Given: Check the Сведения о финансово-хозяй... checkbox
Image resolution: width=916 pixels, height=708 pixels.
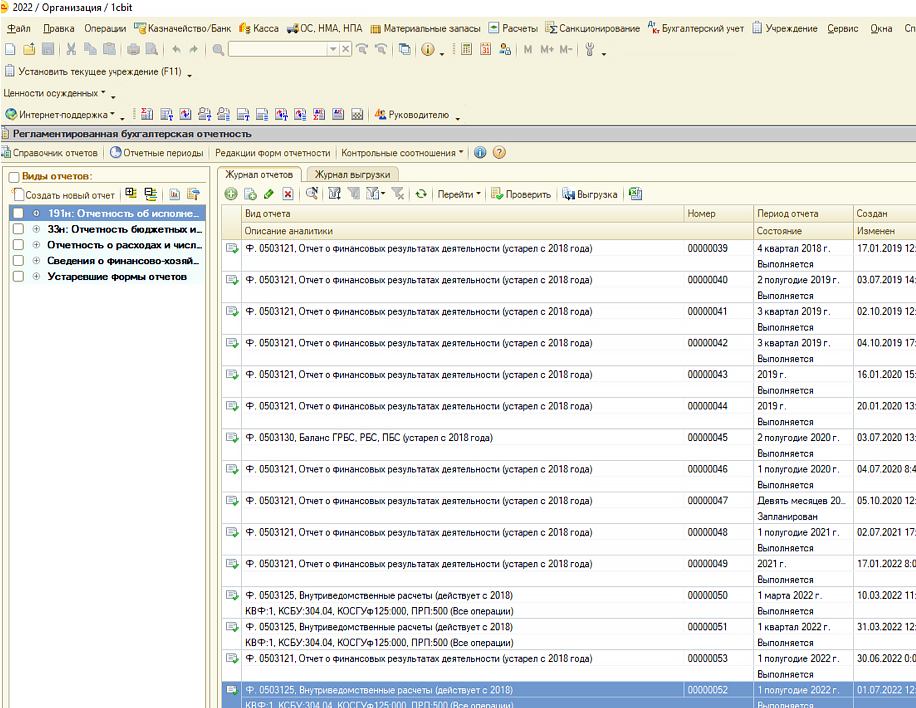Looking at the screenshot, I should [18, 261].
